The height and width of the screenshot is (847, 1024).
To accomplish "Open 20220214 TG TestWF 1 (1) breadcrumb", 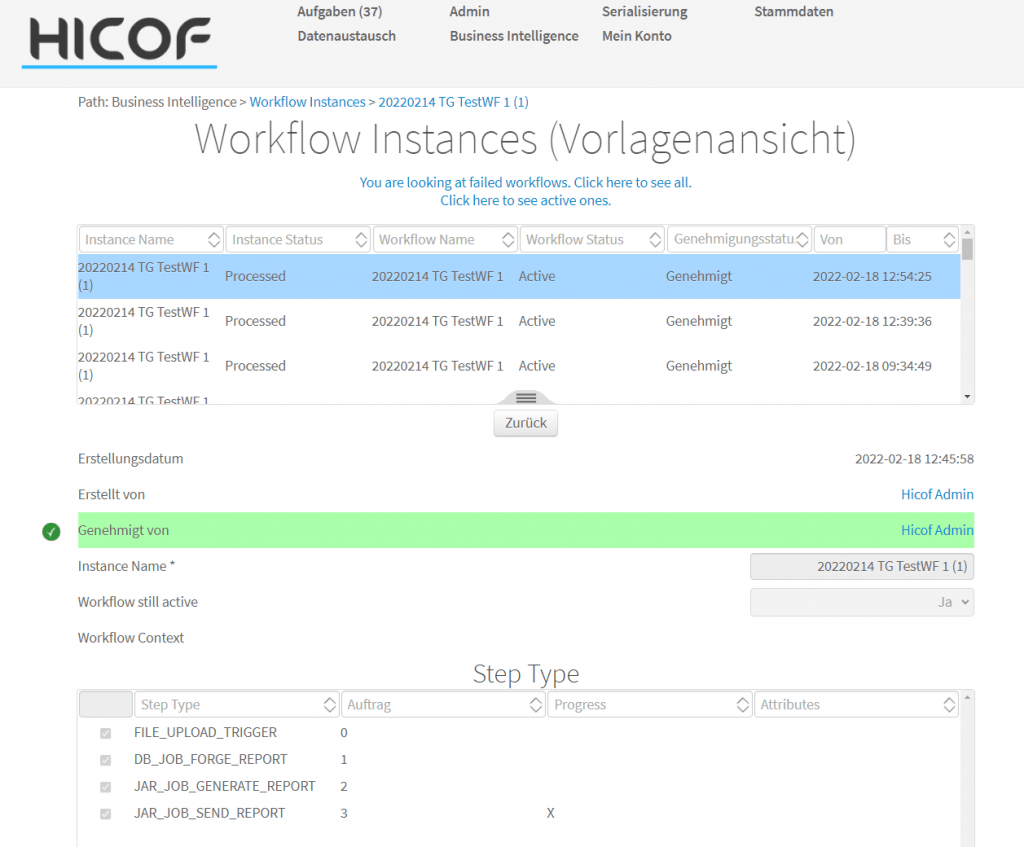I will 453,102.
